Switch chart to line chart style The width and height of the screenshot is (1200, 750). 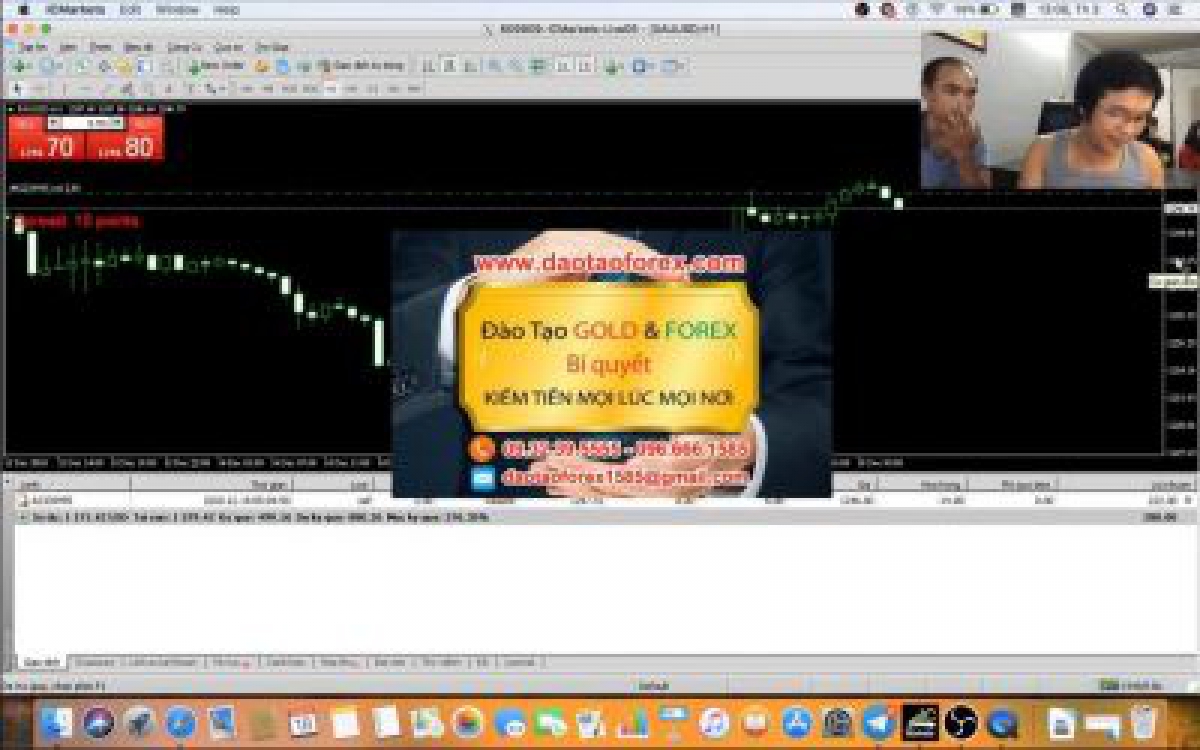point(468,66)
